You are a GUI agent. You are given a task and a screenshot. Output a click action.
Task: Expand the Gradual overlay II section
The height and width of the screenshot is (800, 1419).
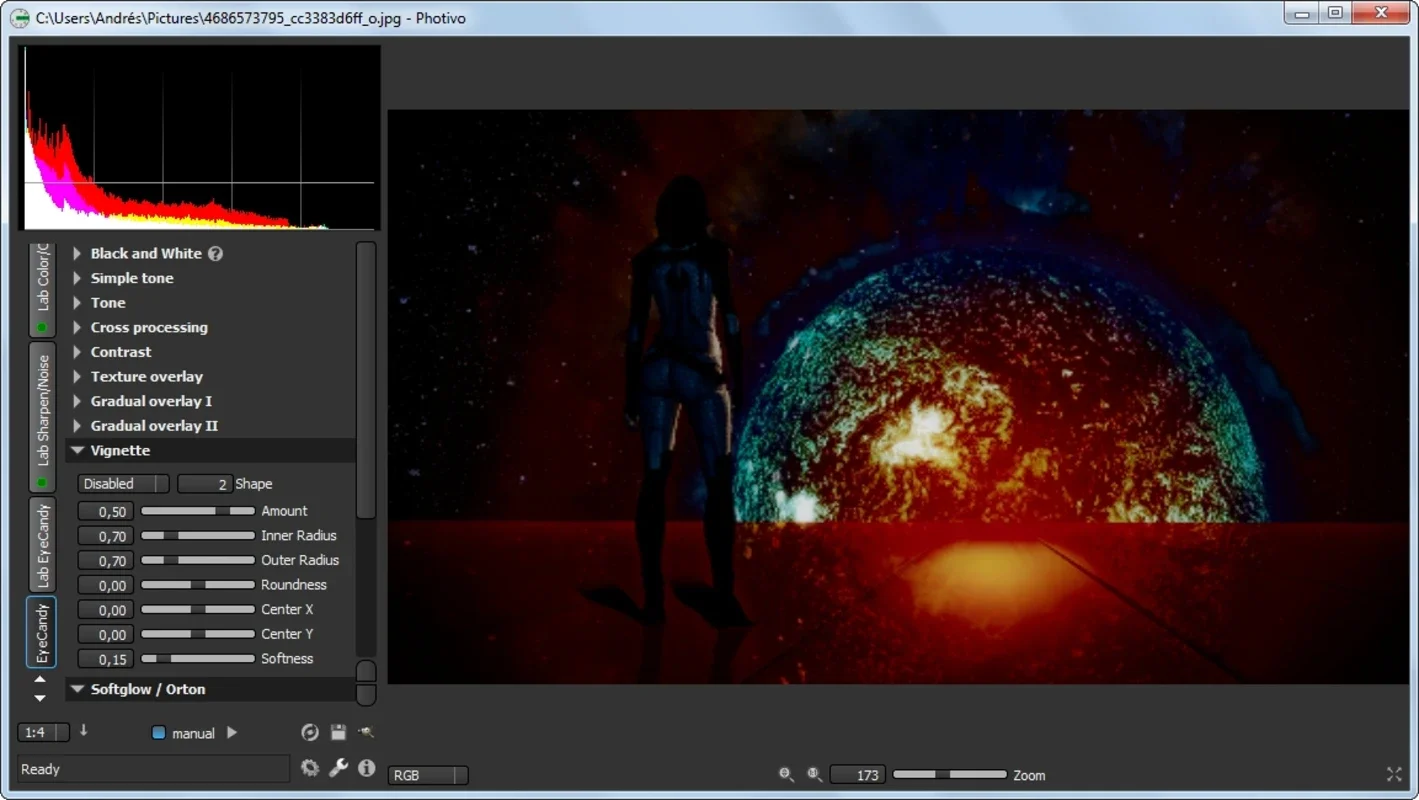tap(77, 426)
